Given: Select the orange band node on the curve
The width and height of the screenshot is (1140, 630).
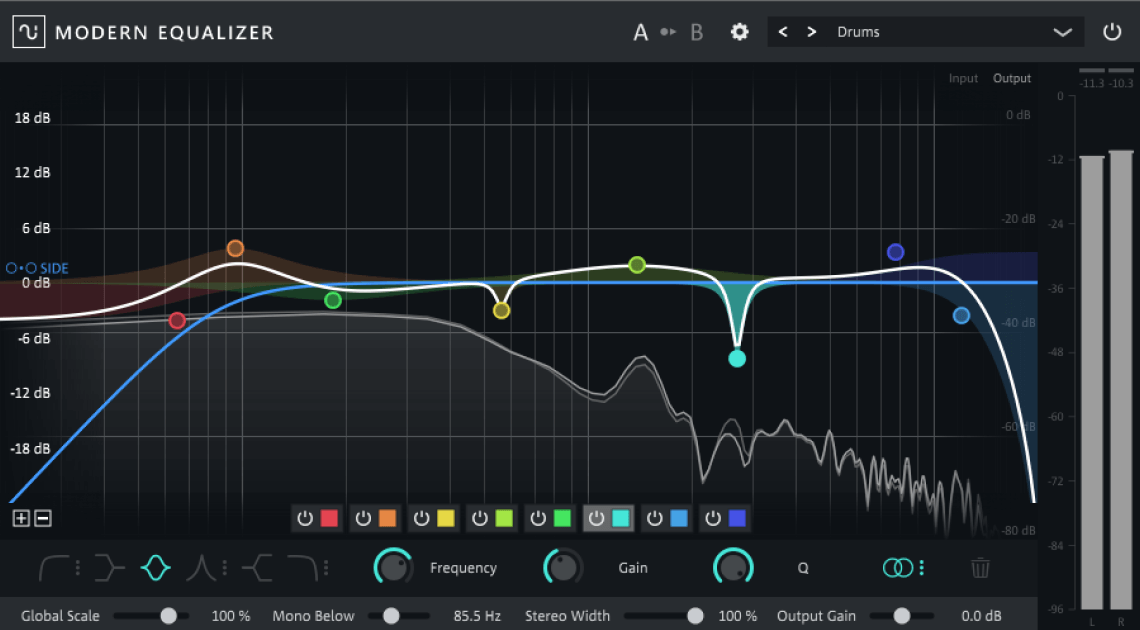Looking at the screenshot, I should (x=235, y=249).
